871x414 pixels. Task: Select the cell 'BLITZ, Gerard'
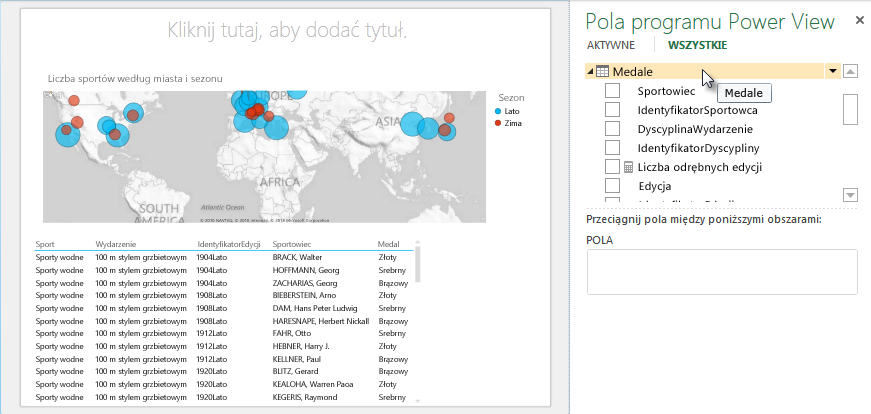(x=294, y=371)
